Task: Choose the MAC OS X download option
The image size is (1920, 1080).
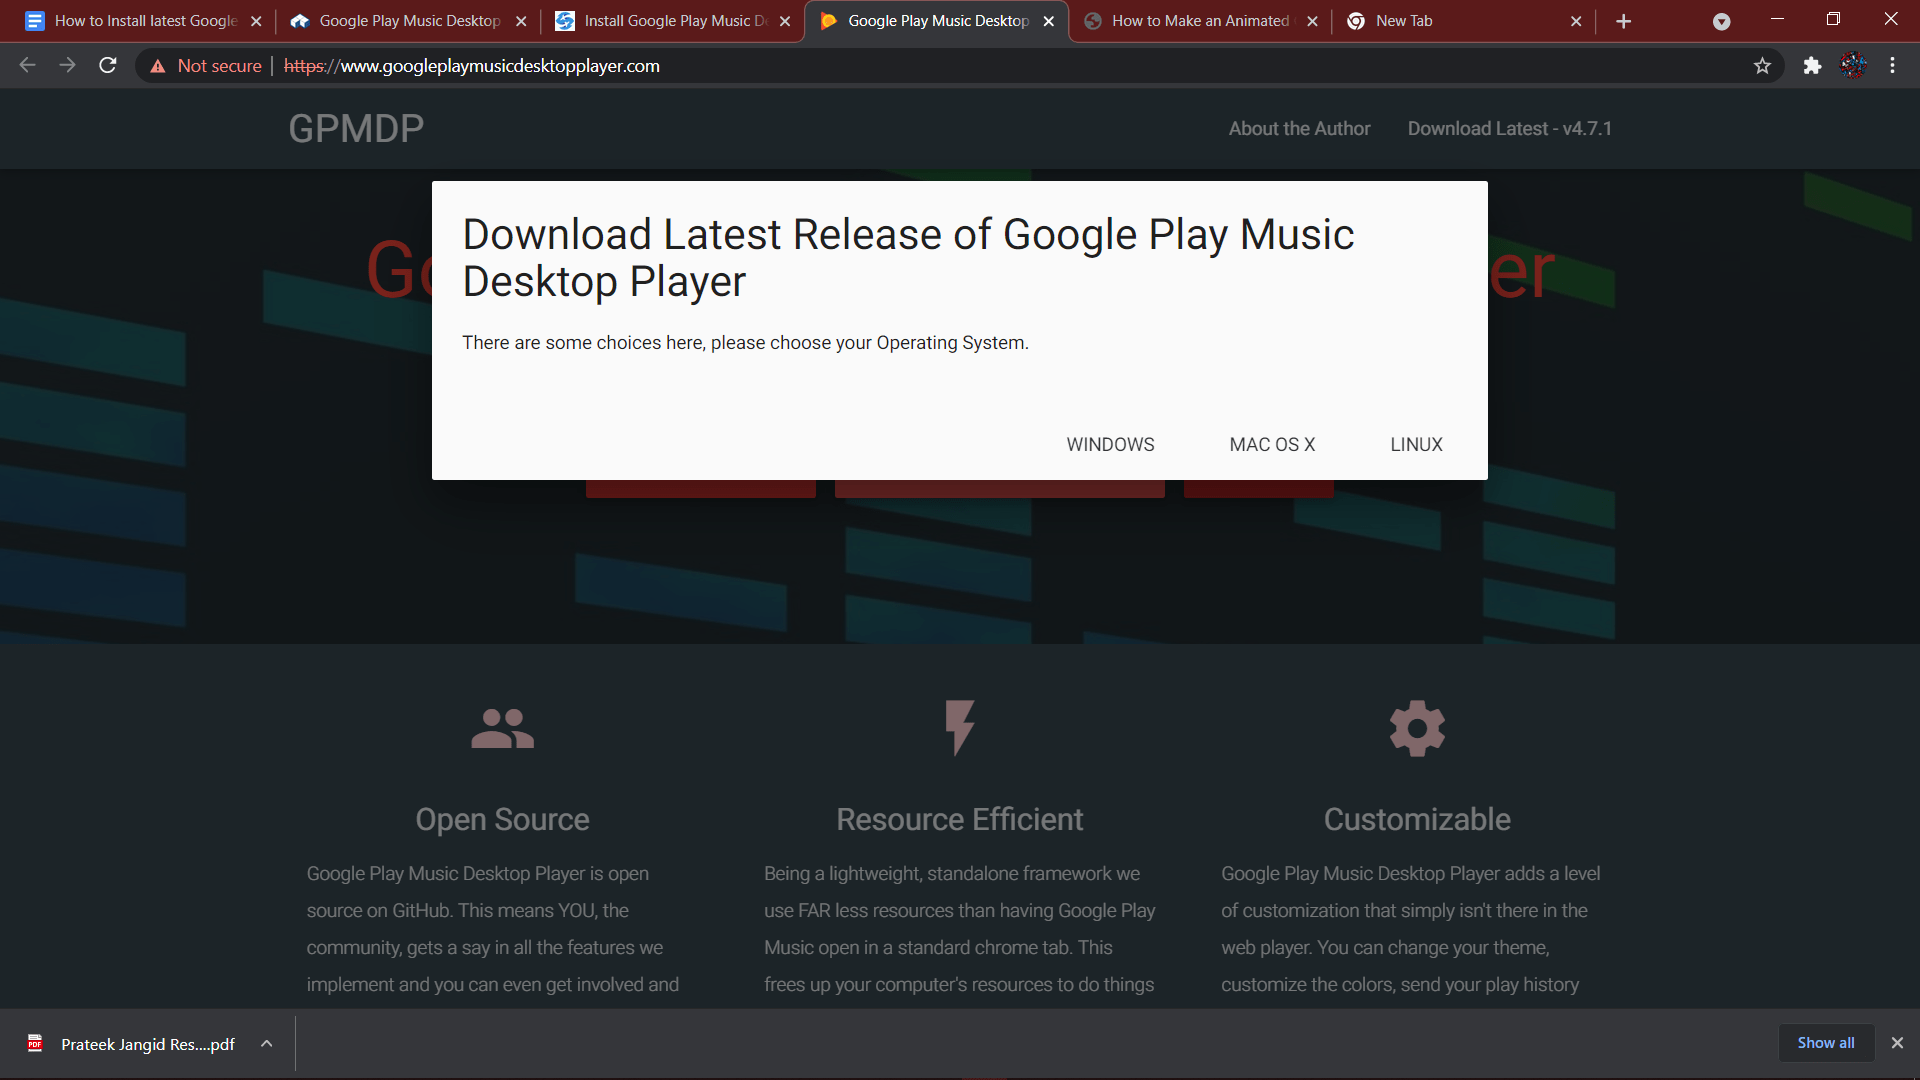Action: point(1272,445)
